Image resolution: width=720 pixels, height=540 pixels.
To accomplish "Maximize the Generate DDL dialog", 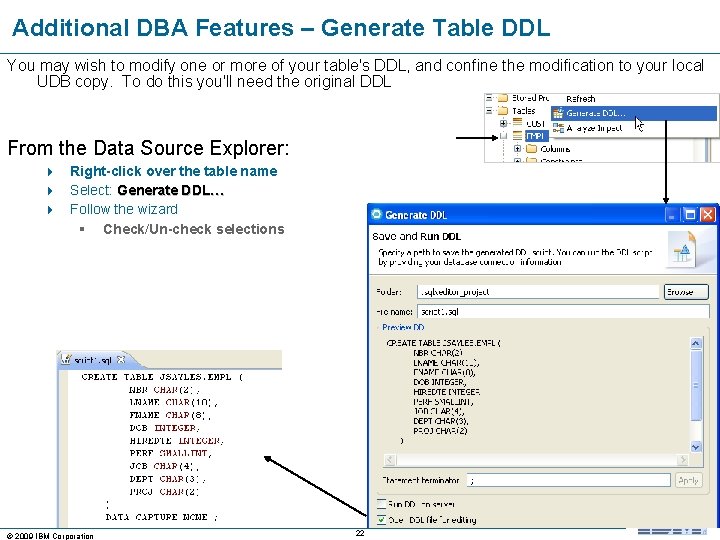I will 690,215.
